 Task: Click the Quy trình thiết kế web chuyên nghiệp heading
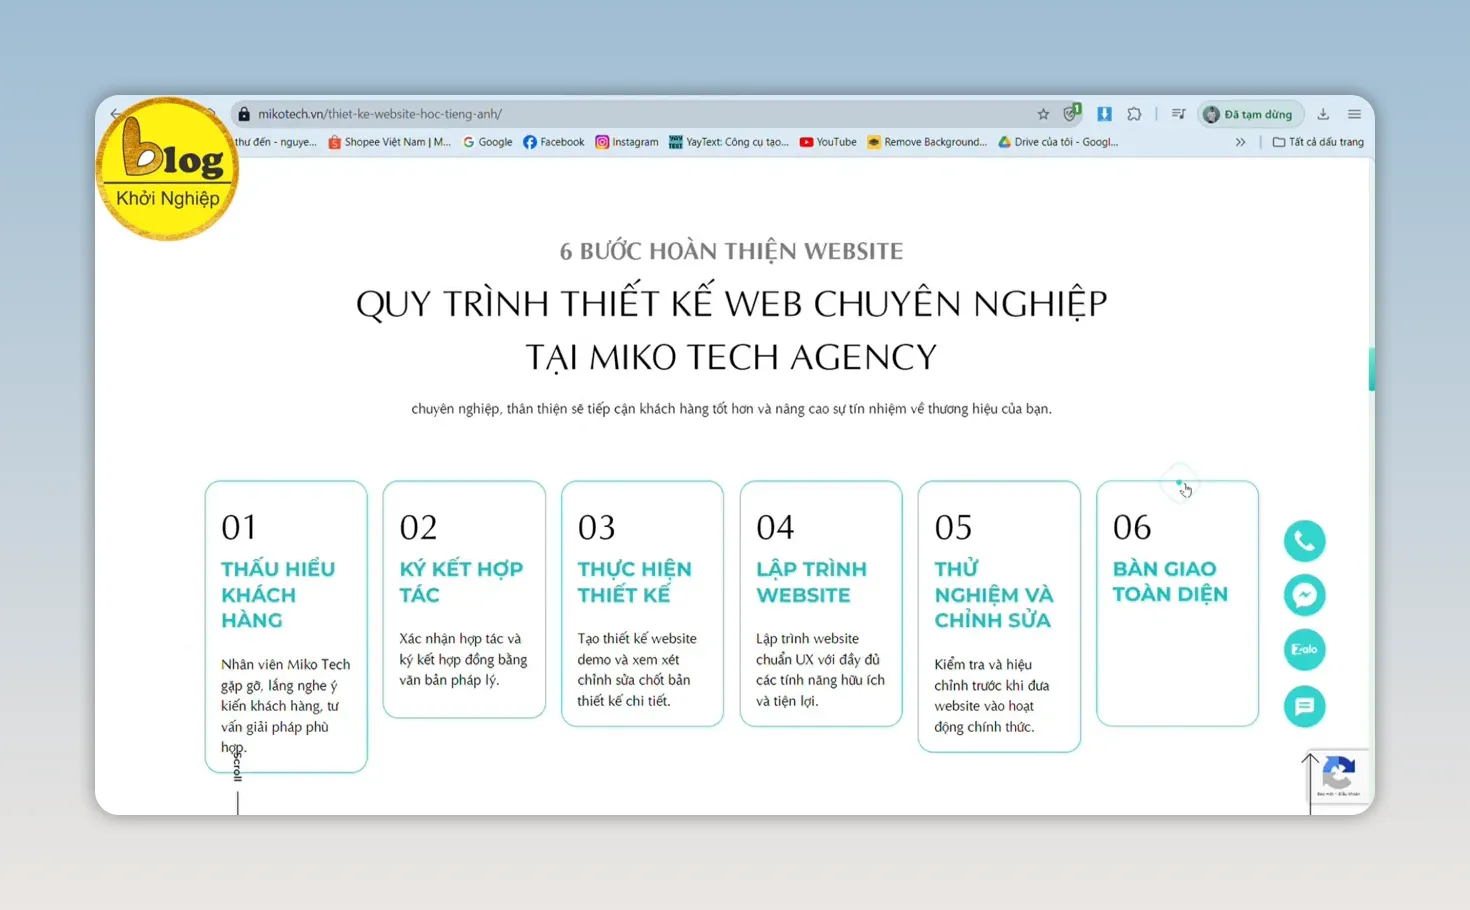[731, 303]
